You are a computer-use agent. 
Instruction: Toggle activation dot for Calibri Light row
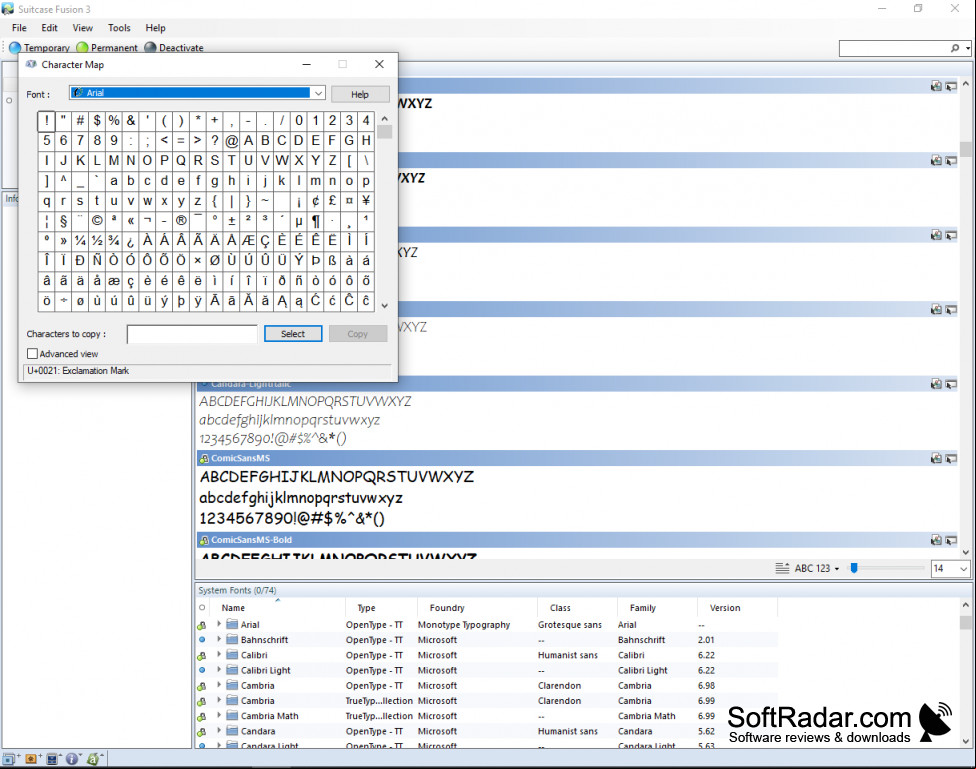tap(202, 670)
